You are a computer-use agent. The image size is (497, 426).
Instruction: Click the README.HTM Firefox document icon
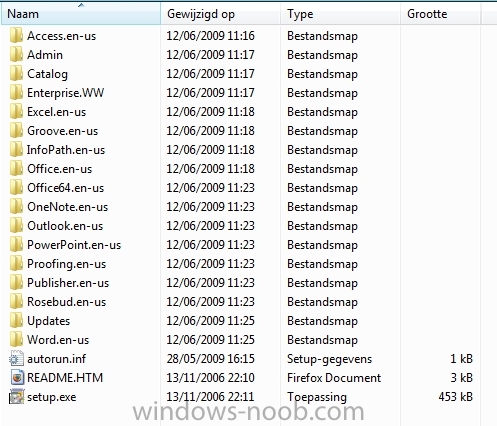[x=17, y=378]
